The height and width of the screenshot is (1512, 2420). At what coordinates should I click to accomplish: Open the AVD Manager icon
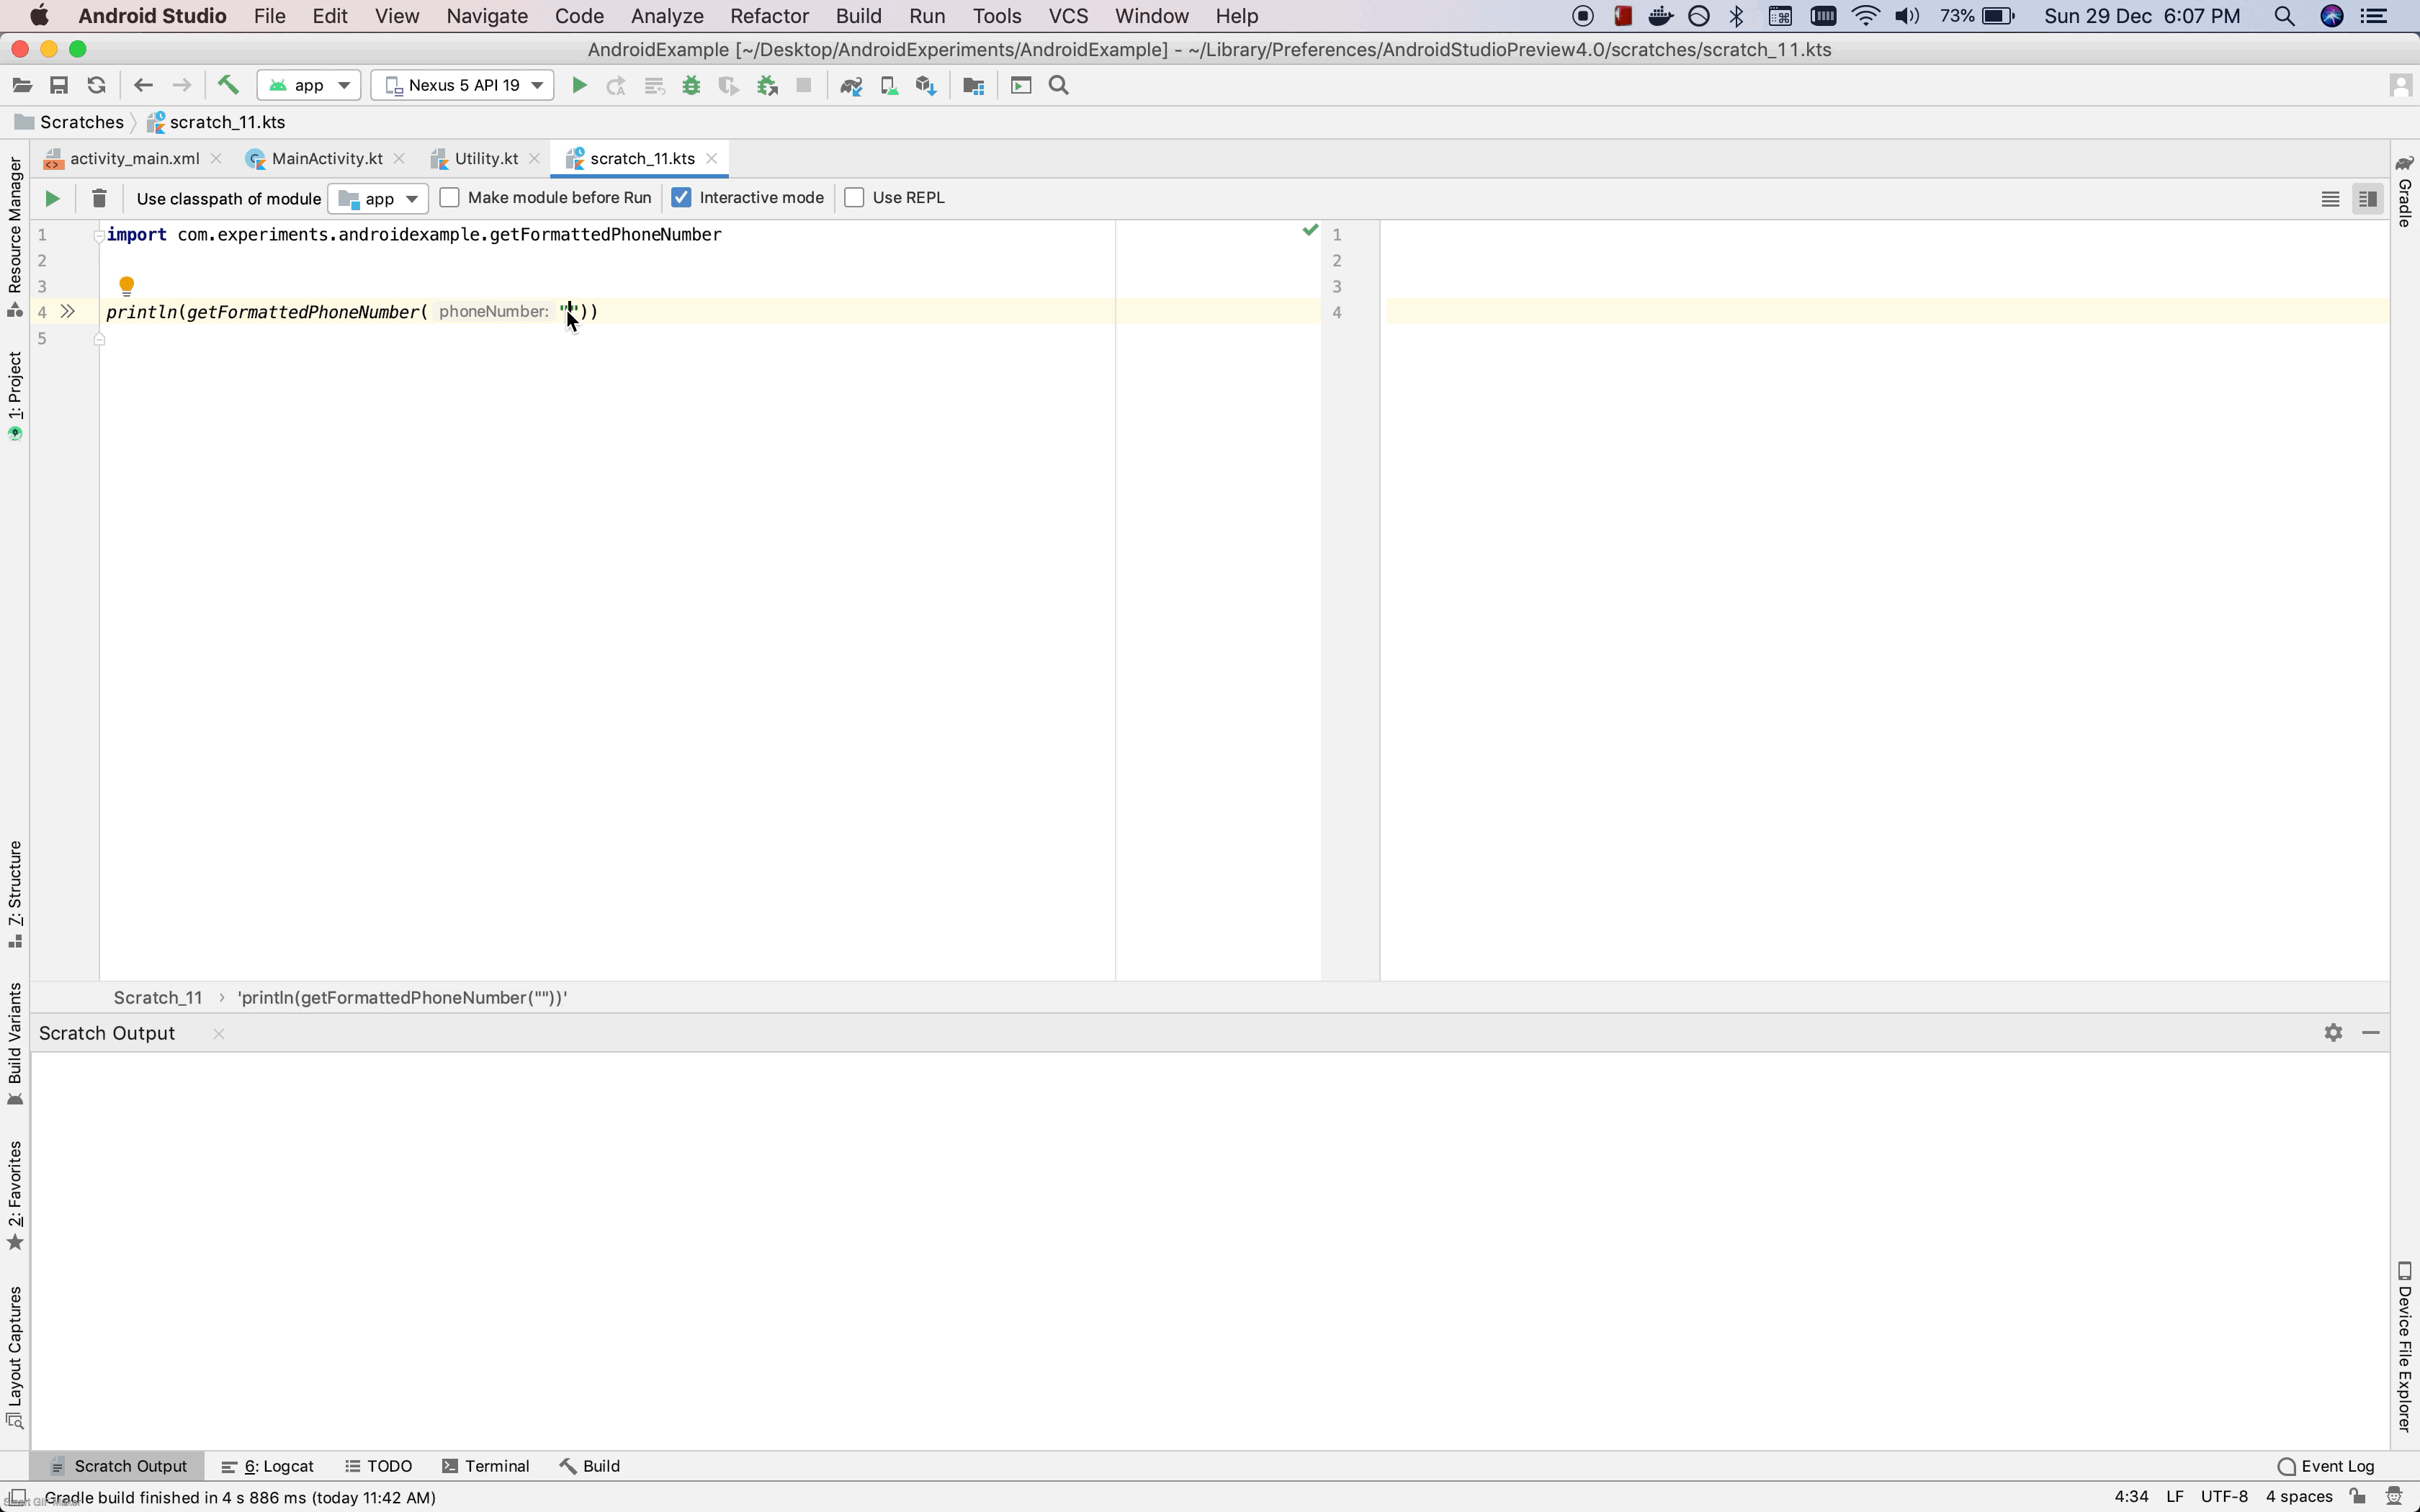888,86
